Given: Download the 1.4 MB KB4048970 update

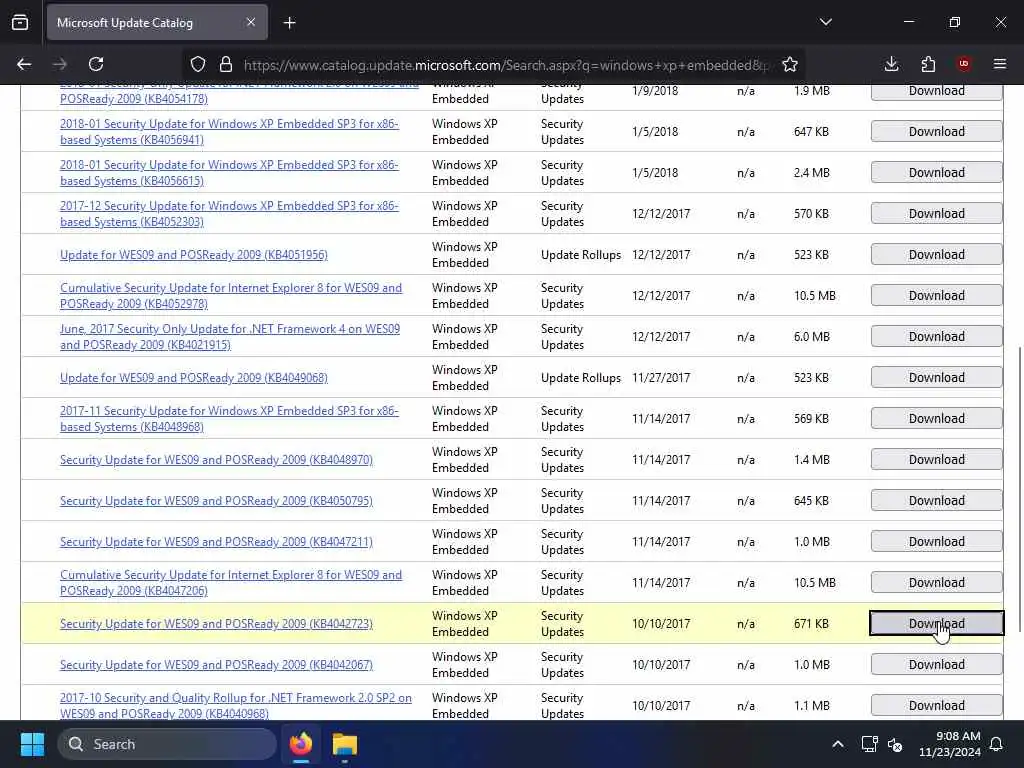Looking at the screenshot, I should point(936,460).
